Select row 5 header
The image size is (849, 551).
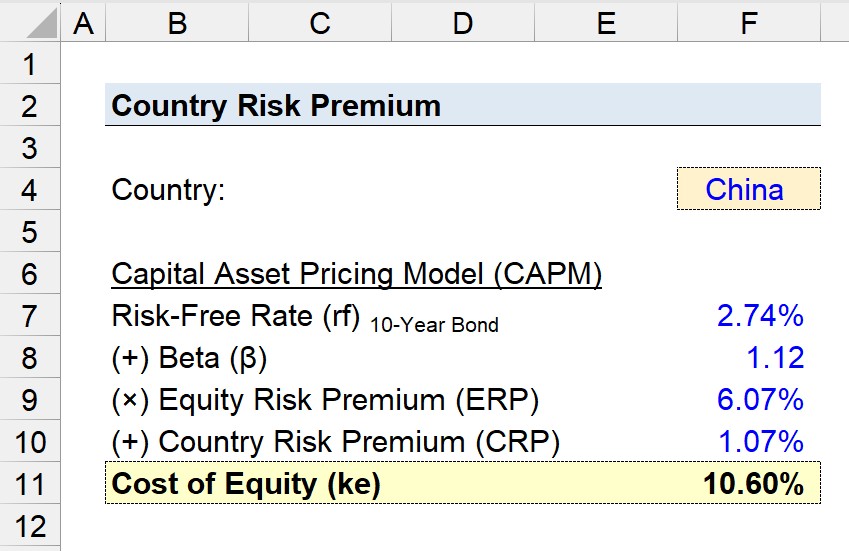(30, 232)
